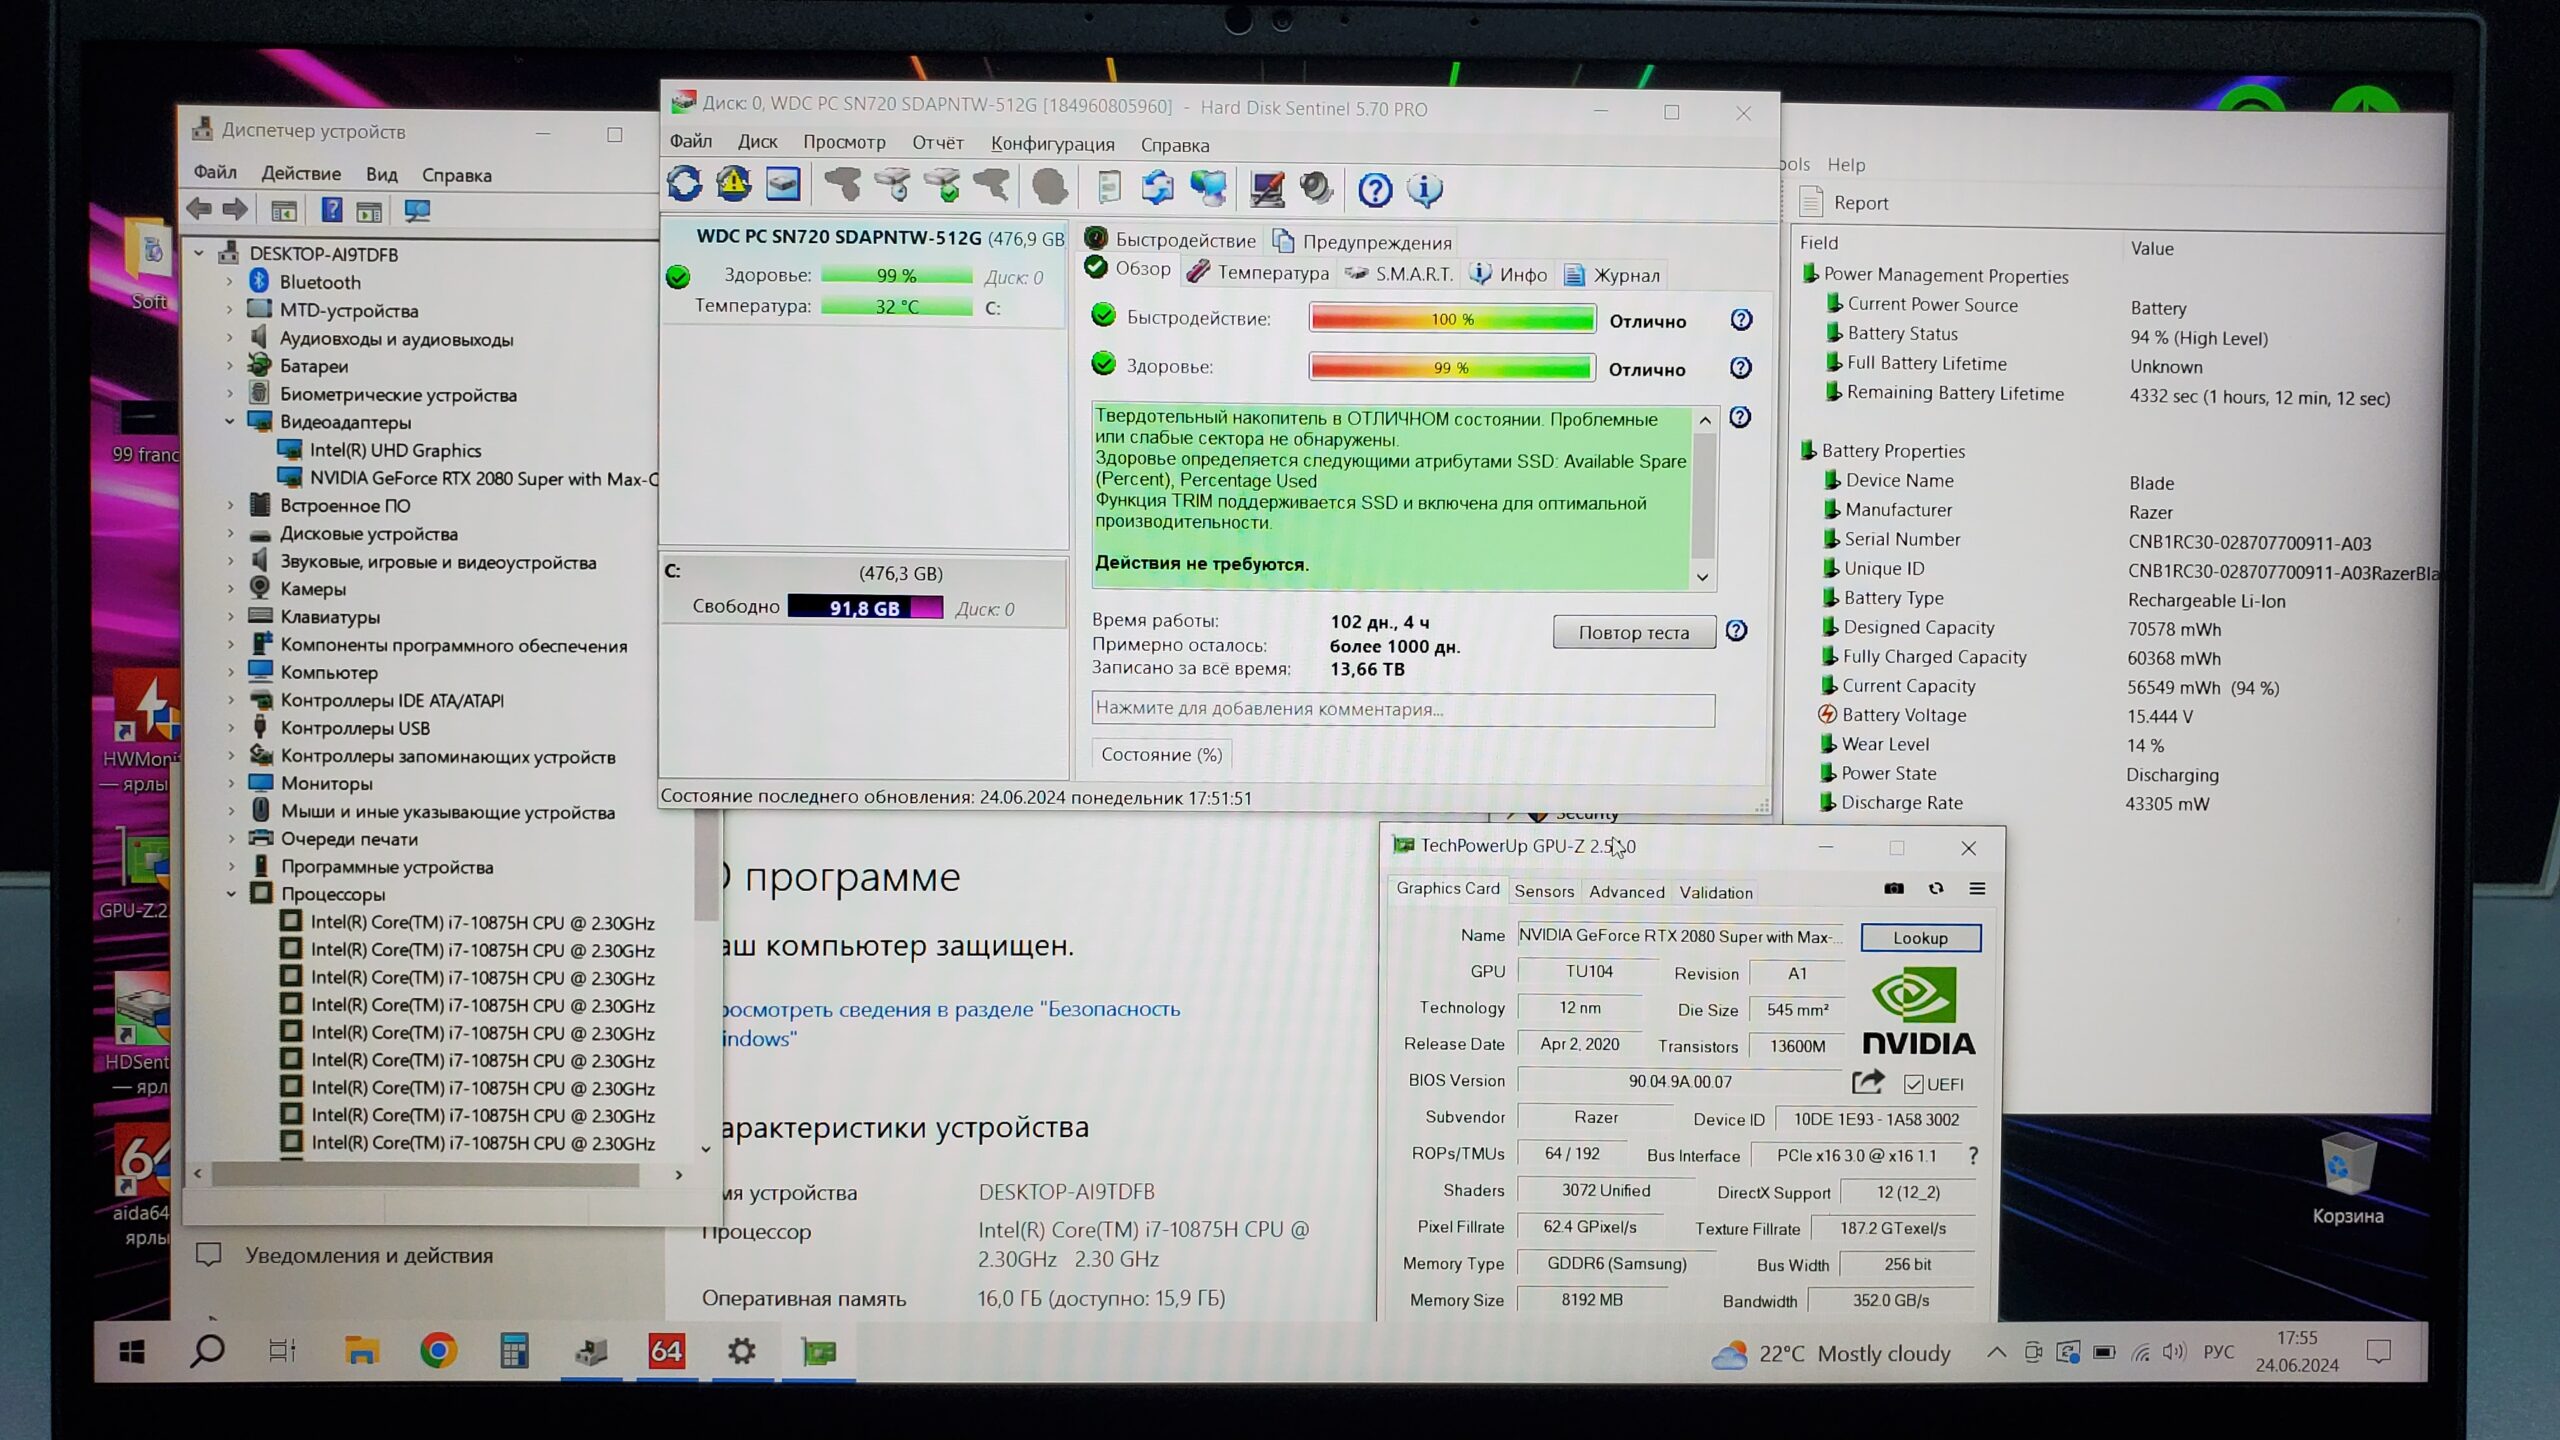Click the blue info toolbar icon
This screenshot has width=2560, height=1440.
(1424, 189)
